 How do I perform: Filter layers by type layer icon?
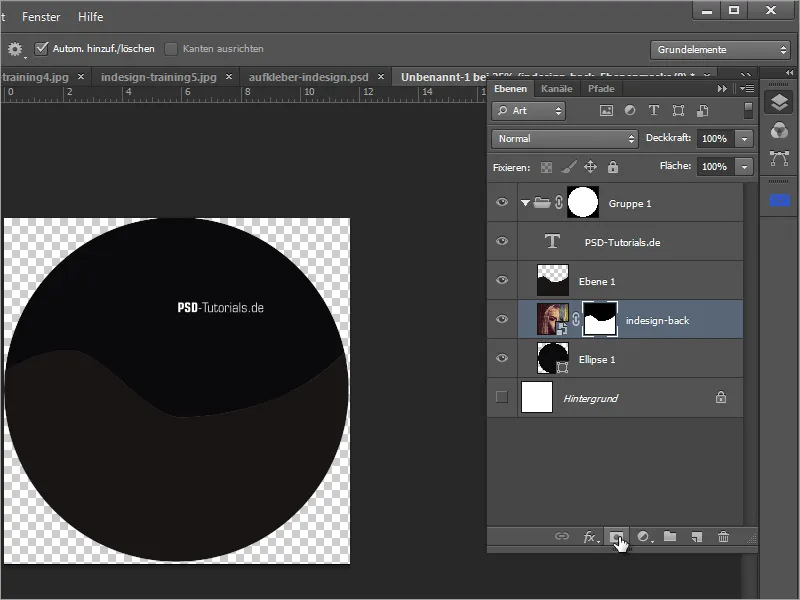click(x=654, y=111)
